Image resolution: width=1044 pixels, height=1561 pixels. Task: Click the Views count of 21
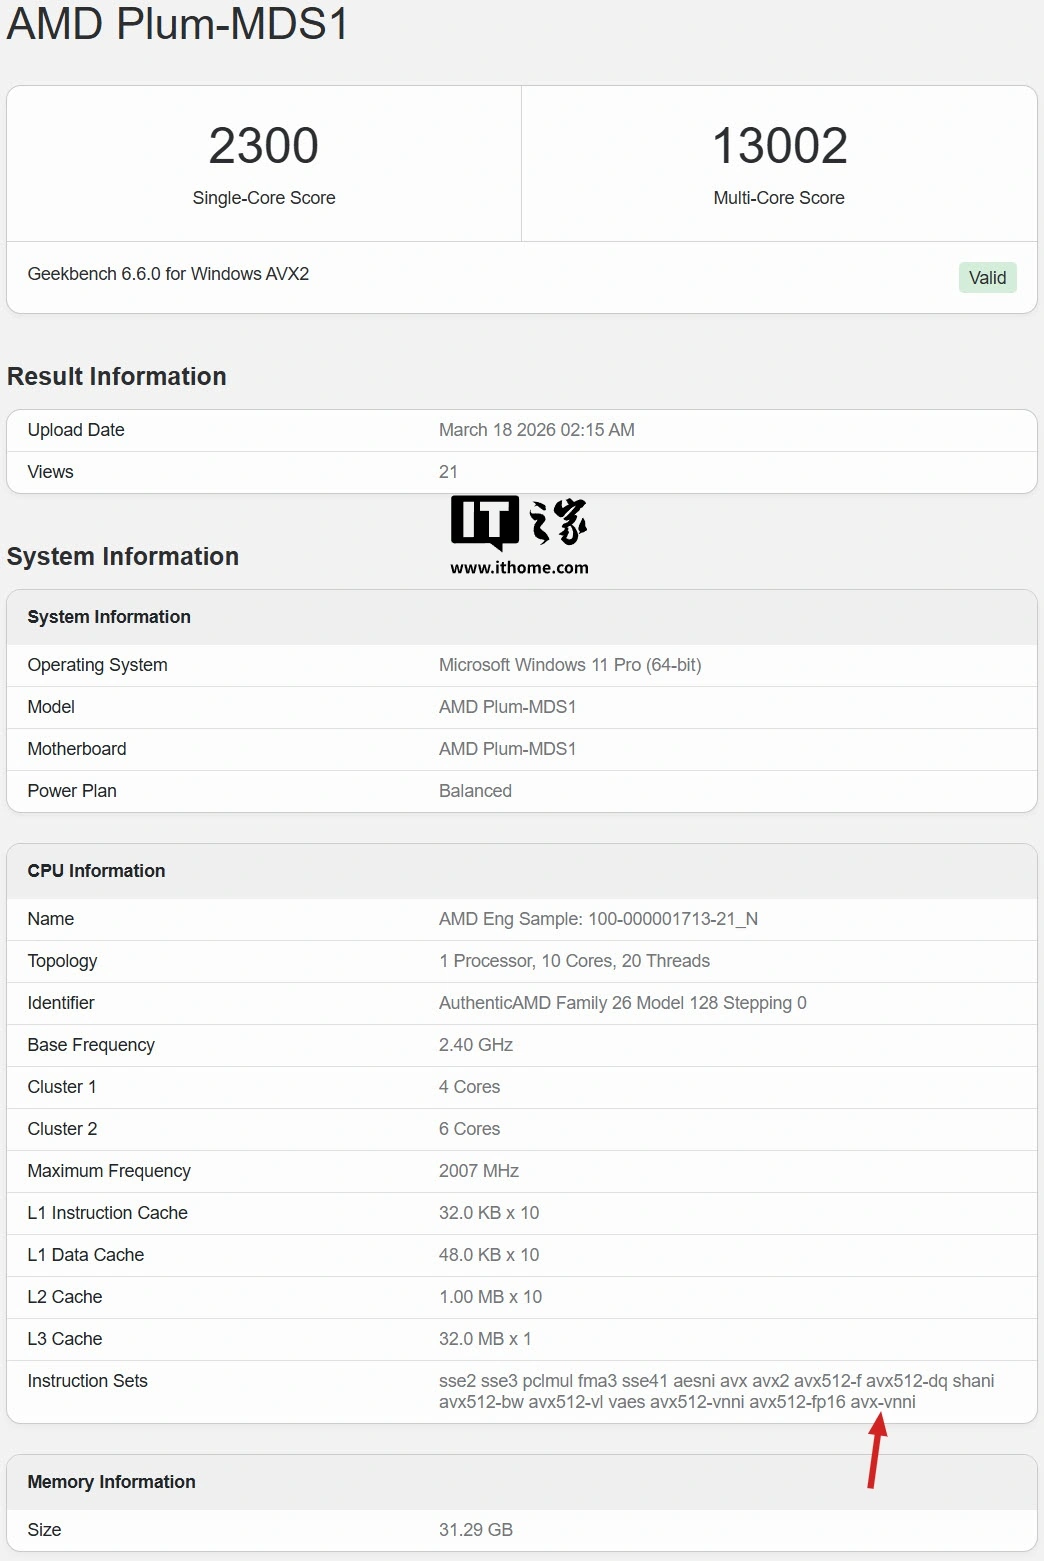pyautogui.click(x=448, y=472)
